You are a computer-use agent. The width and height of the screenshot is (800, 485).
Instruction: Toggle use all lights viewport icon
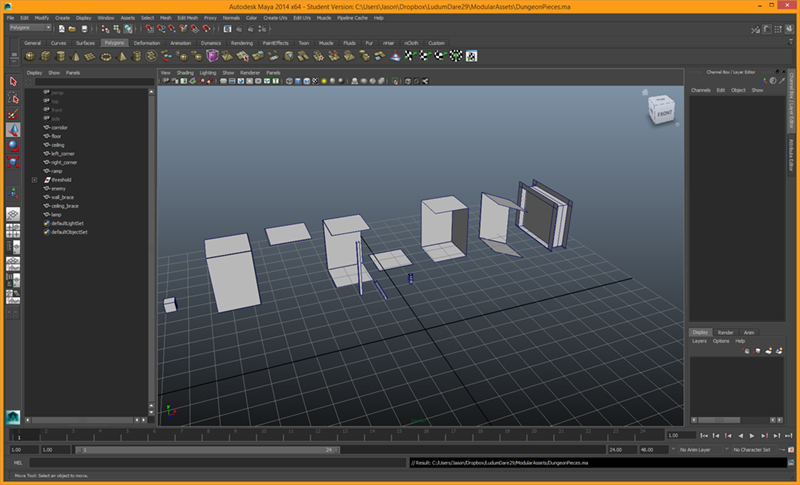coord(323,81)
